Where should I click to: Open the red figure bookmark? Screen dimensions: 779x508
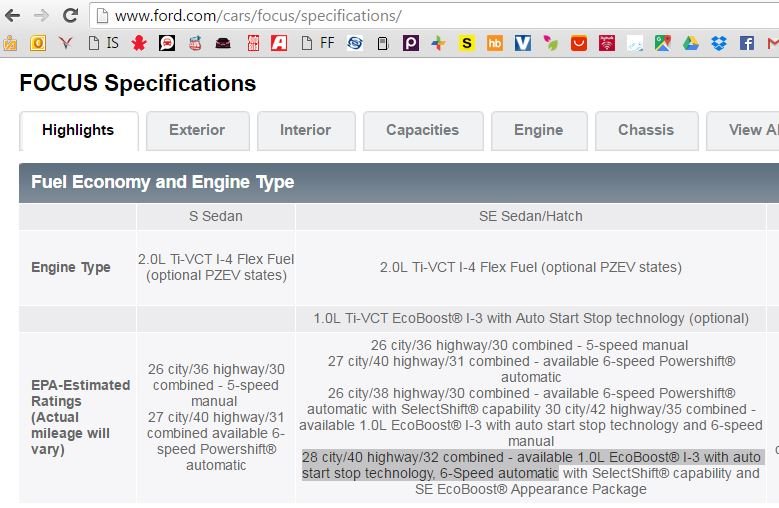tap(139, 43)
